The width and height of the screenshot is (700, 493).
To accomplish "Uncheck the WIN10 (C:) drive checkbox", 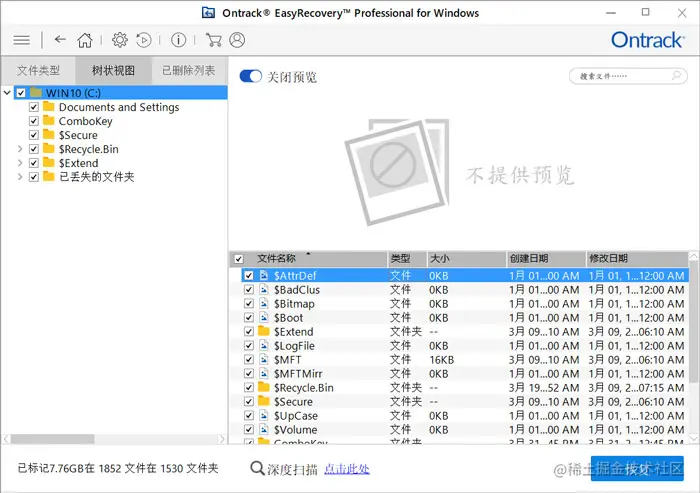I will [21, 93].
